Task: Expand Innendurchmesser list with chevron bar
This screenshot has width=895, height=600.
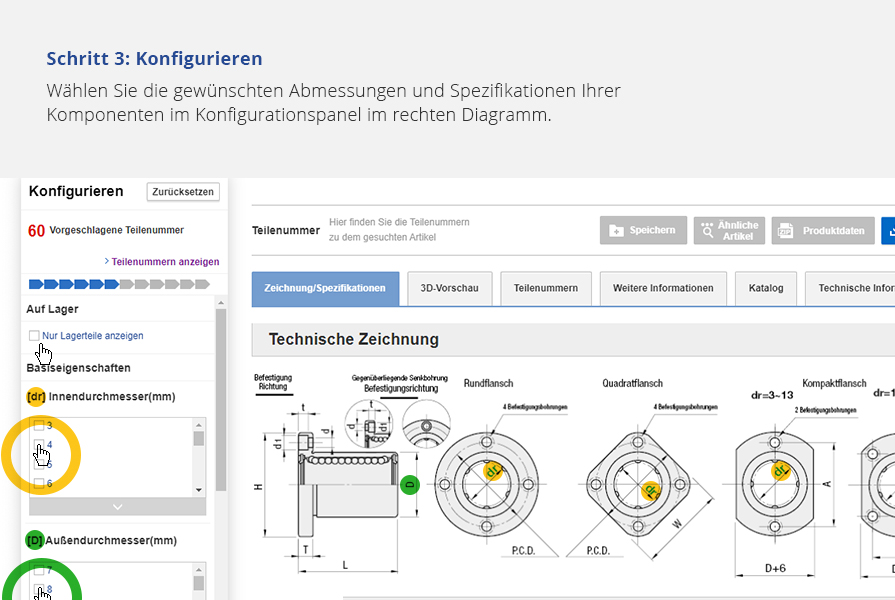Action: (x=117, y=507)
